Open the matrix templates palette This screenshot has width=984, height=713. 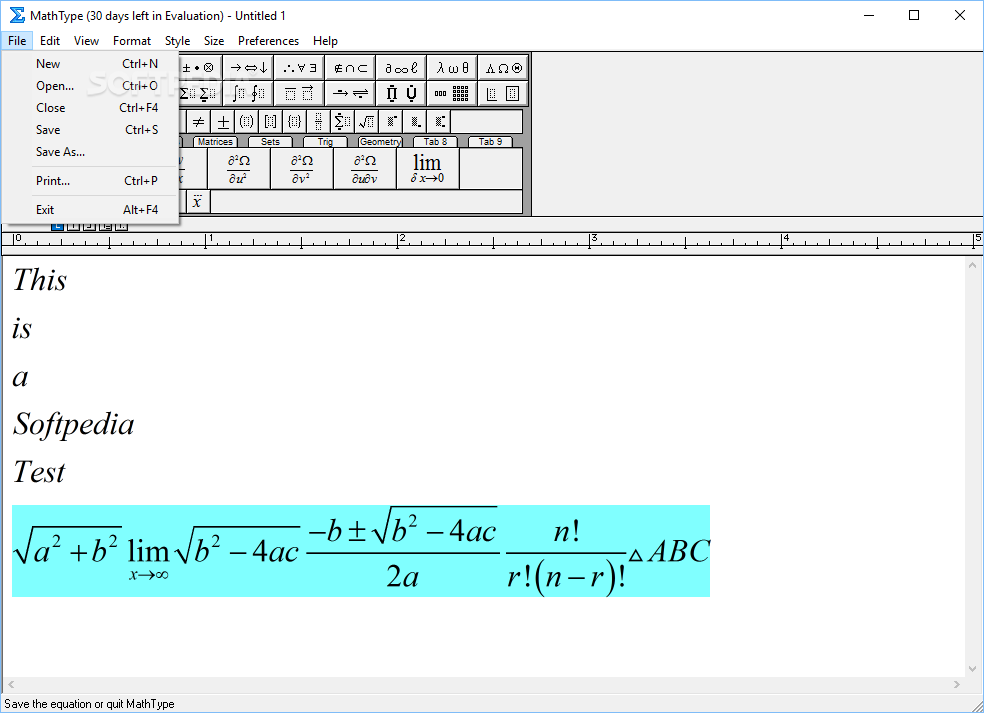coord(452,94)
